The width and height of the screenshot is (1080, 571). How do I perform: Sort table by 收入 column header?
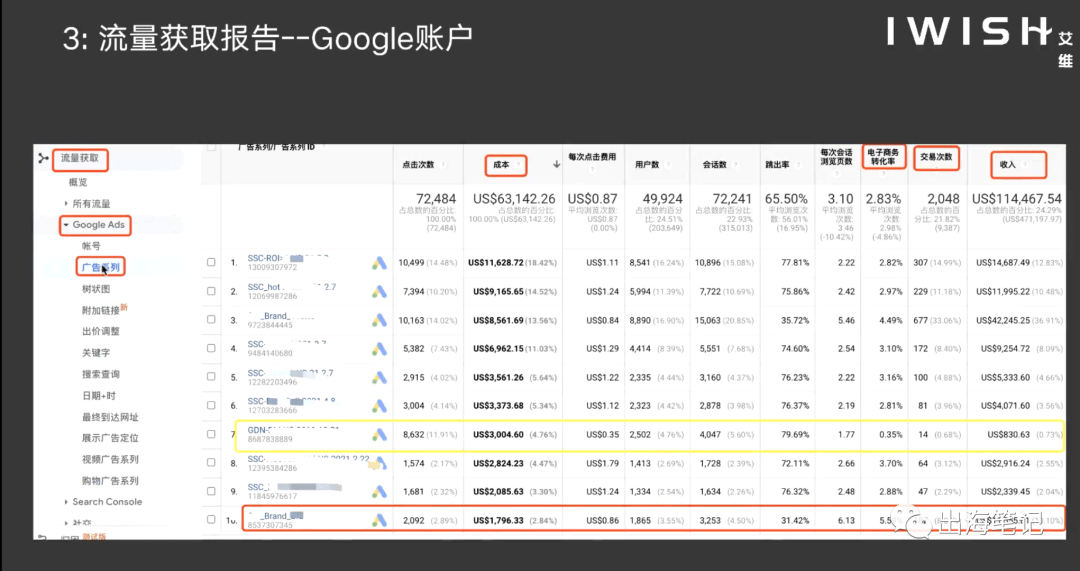pyautogui.click(x=1008, y=165)
